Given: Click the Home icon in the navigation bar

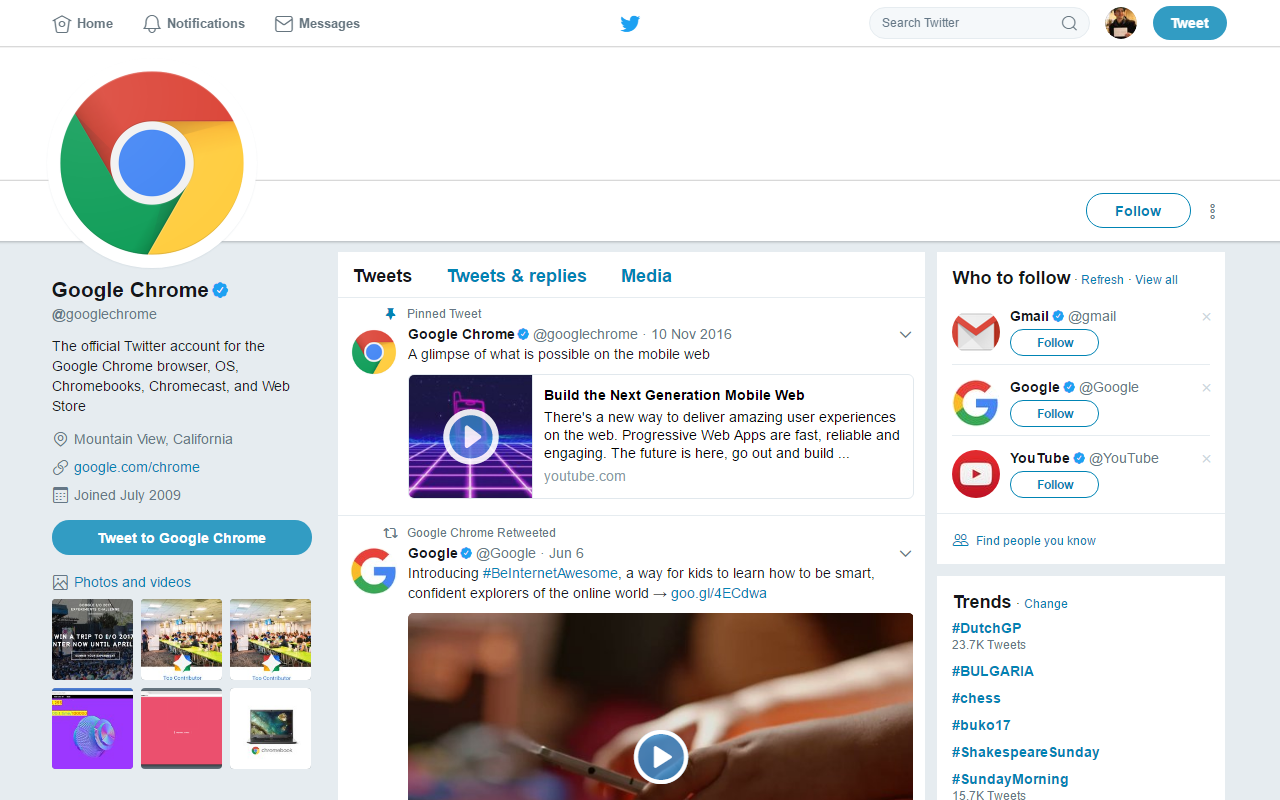Looking at the screenshot, I should pyautogui.click(x=60, y=22).
